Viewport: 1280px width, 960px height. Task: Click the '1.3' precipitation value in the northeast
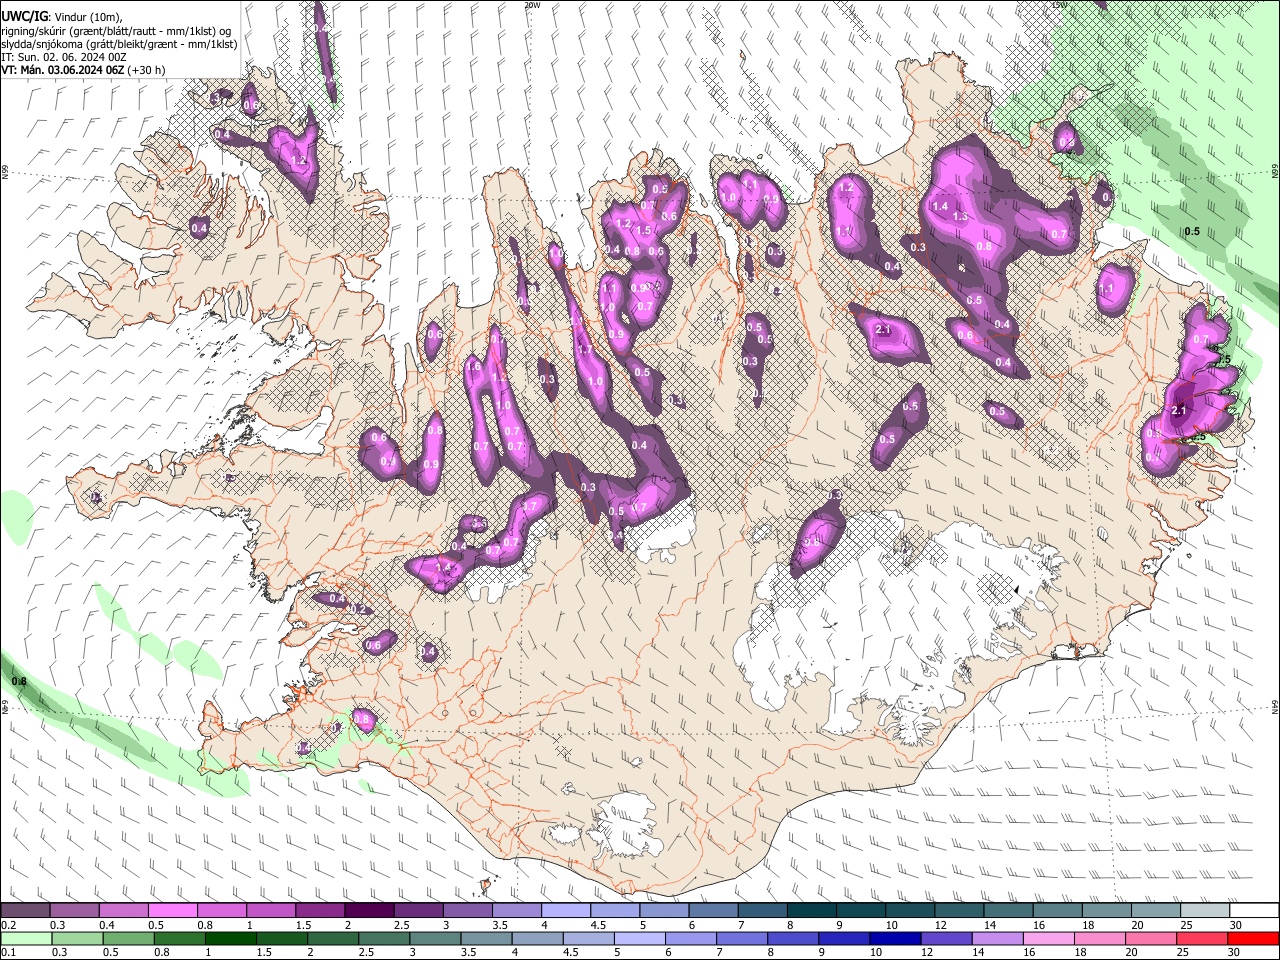960,216
